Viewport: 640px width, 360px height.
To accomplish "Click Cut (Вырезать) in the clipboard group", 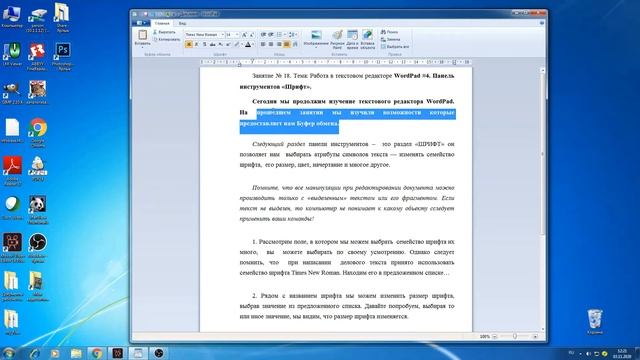I will pos(164,32).
